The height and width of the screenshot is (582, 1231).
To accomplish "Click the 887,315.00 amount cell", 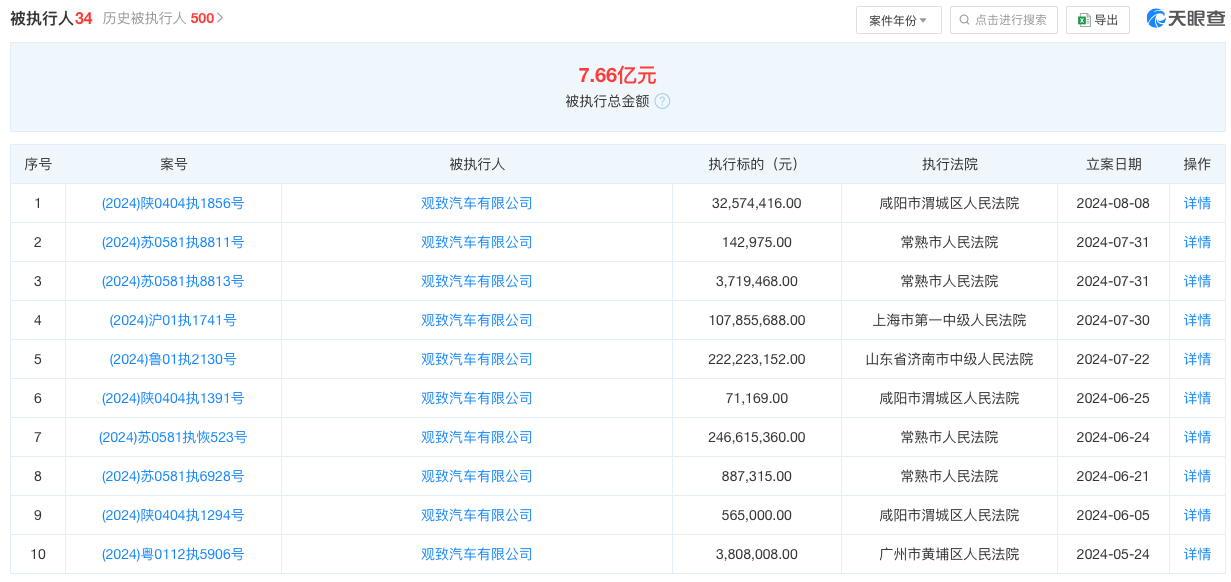I will (757, 476).
